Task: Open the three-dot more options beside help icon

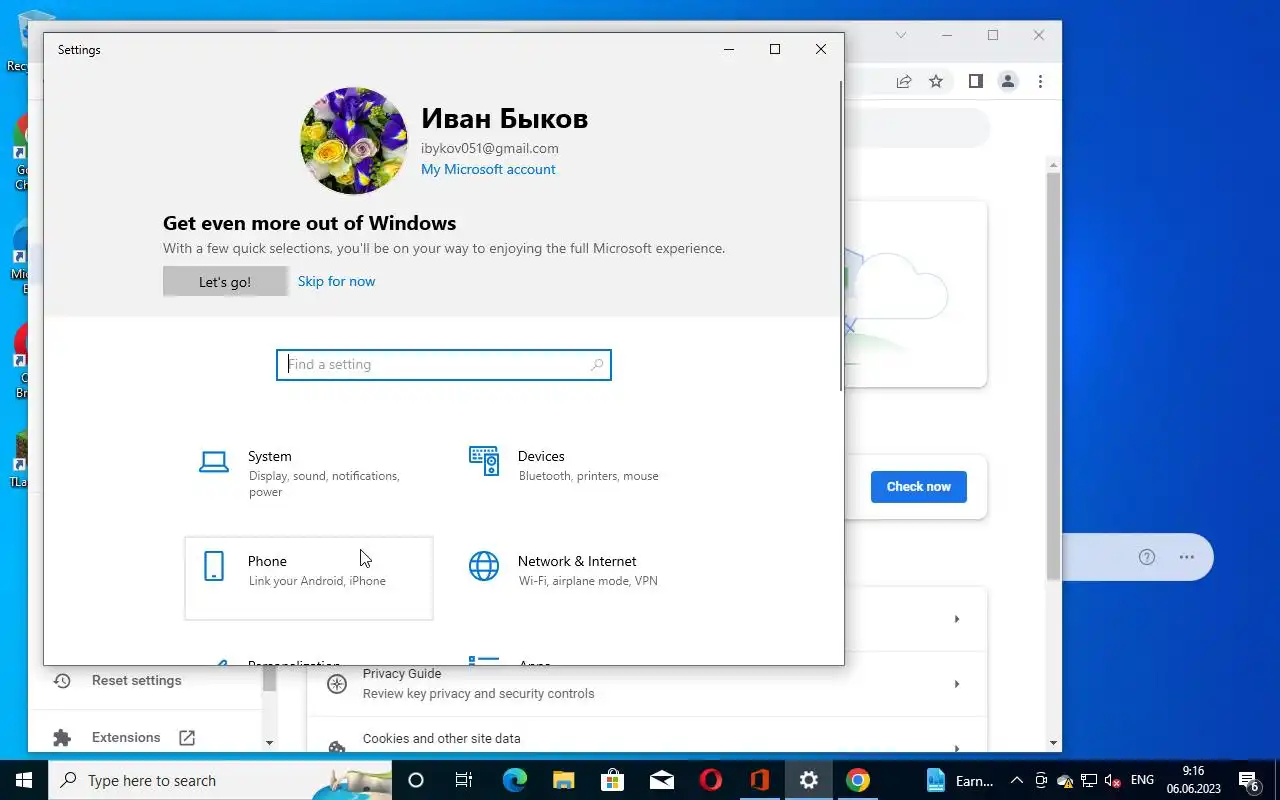Action: [1187, 557]
